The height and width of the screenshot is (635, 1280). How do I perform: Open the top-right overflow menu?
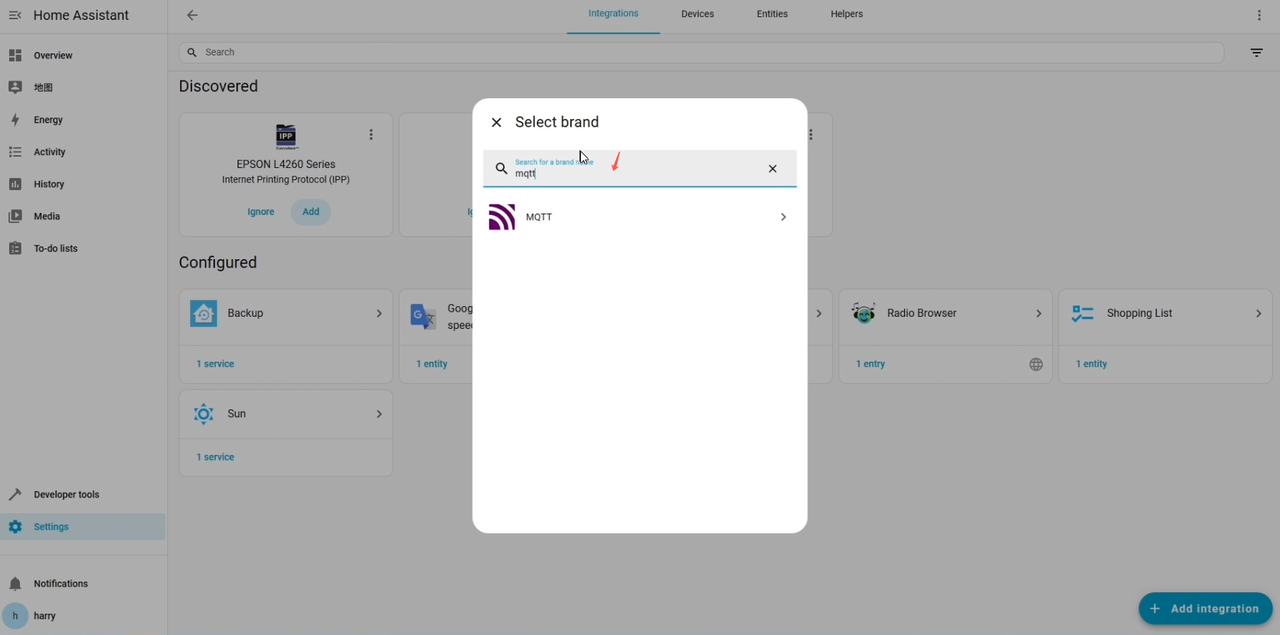1259,15
